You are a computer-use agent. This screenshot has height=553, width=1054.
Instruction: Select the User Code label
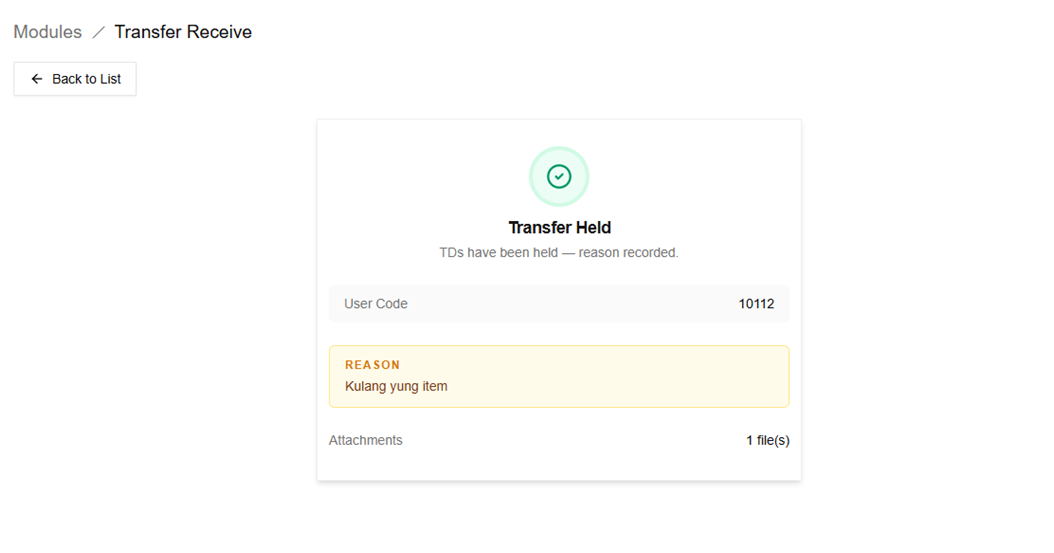tap(376, 304)
